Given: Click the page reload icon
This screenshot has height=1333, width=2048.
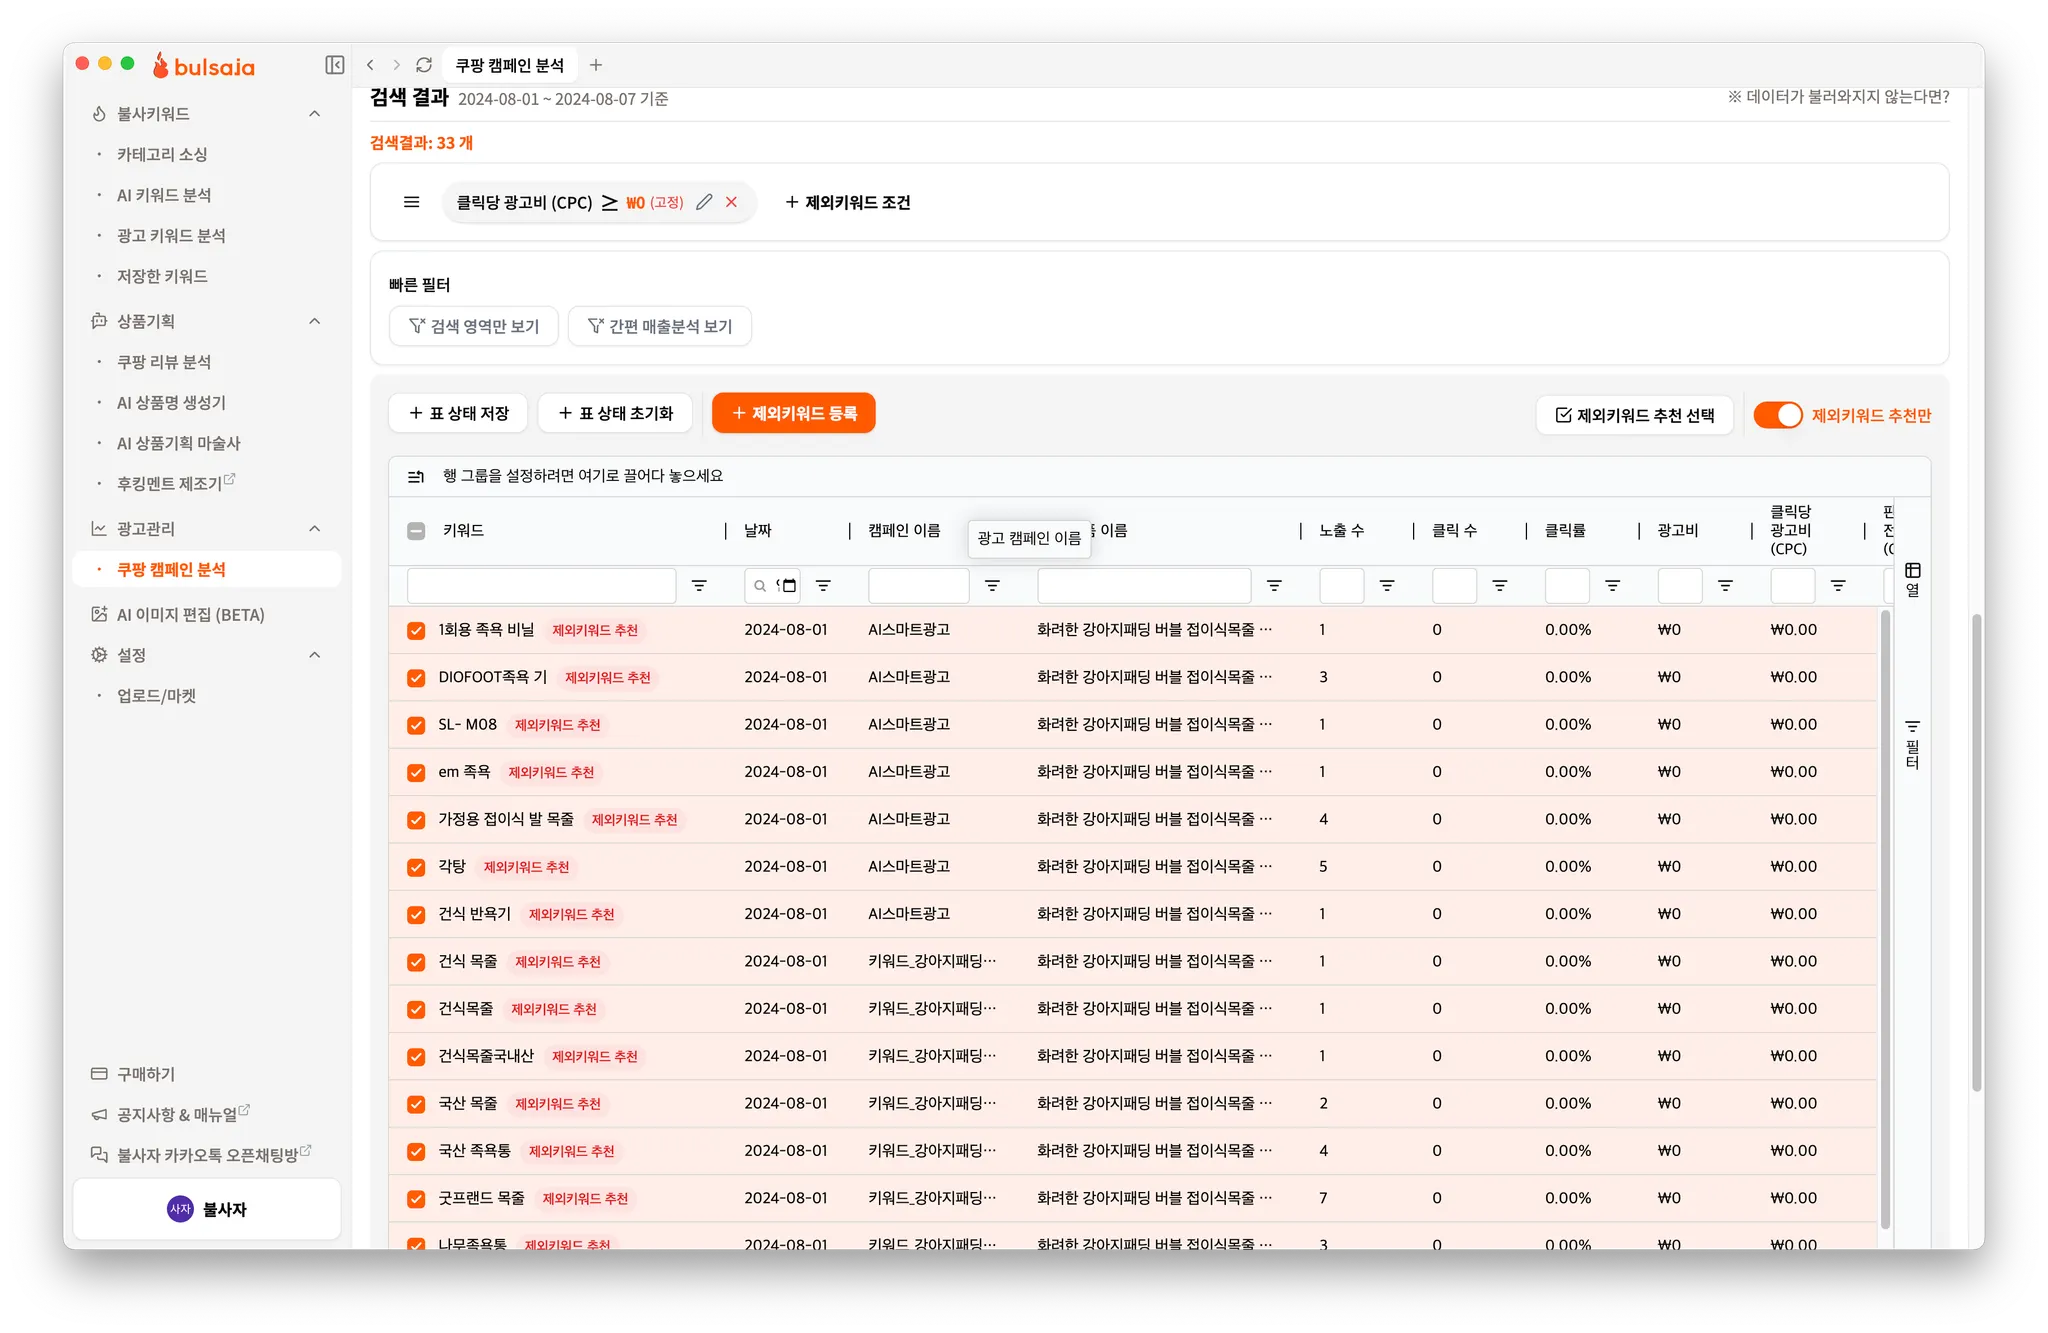Looking at the screenshot, I should click(x=424, y=65).
